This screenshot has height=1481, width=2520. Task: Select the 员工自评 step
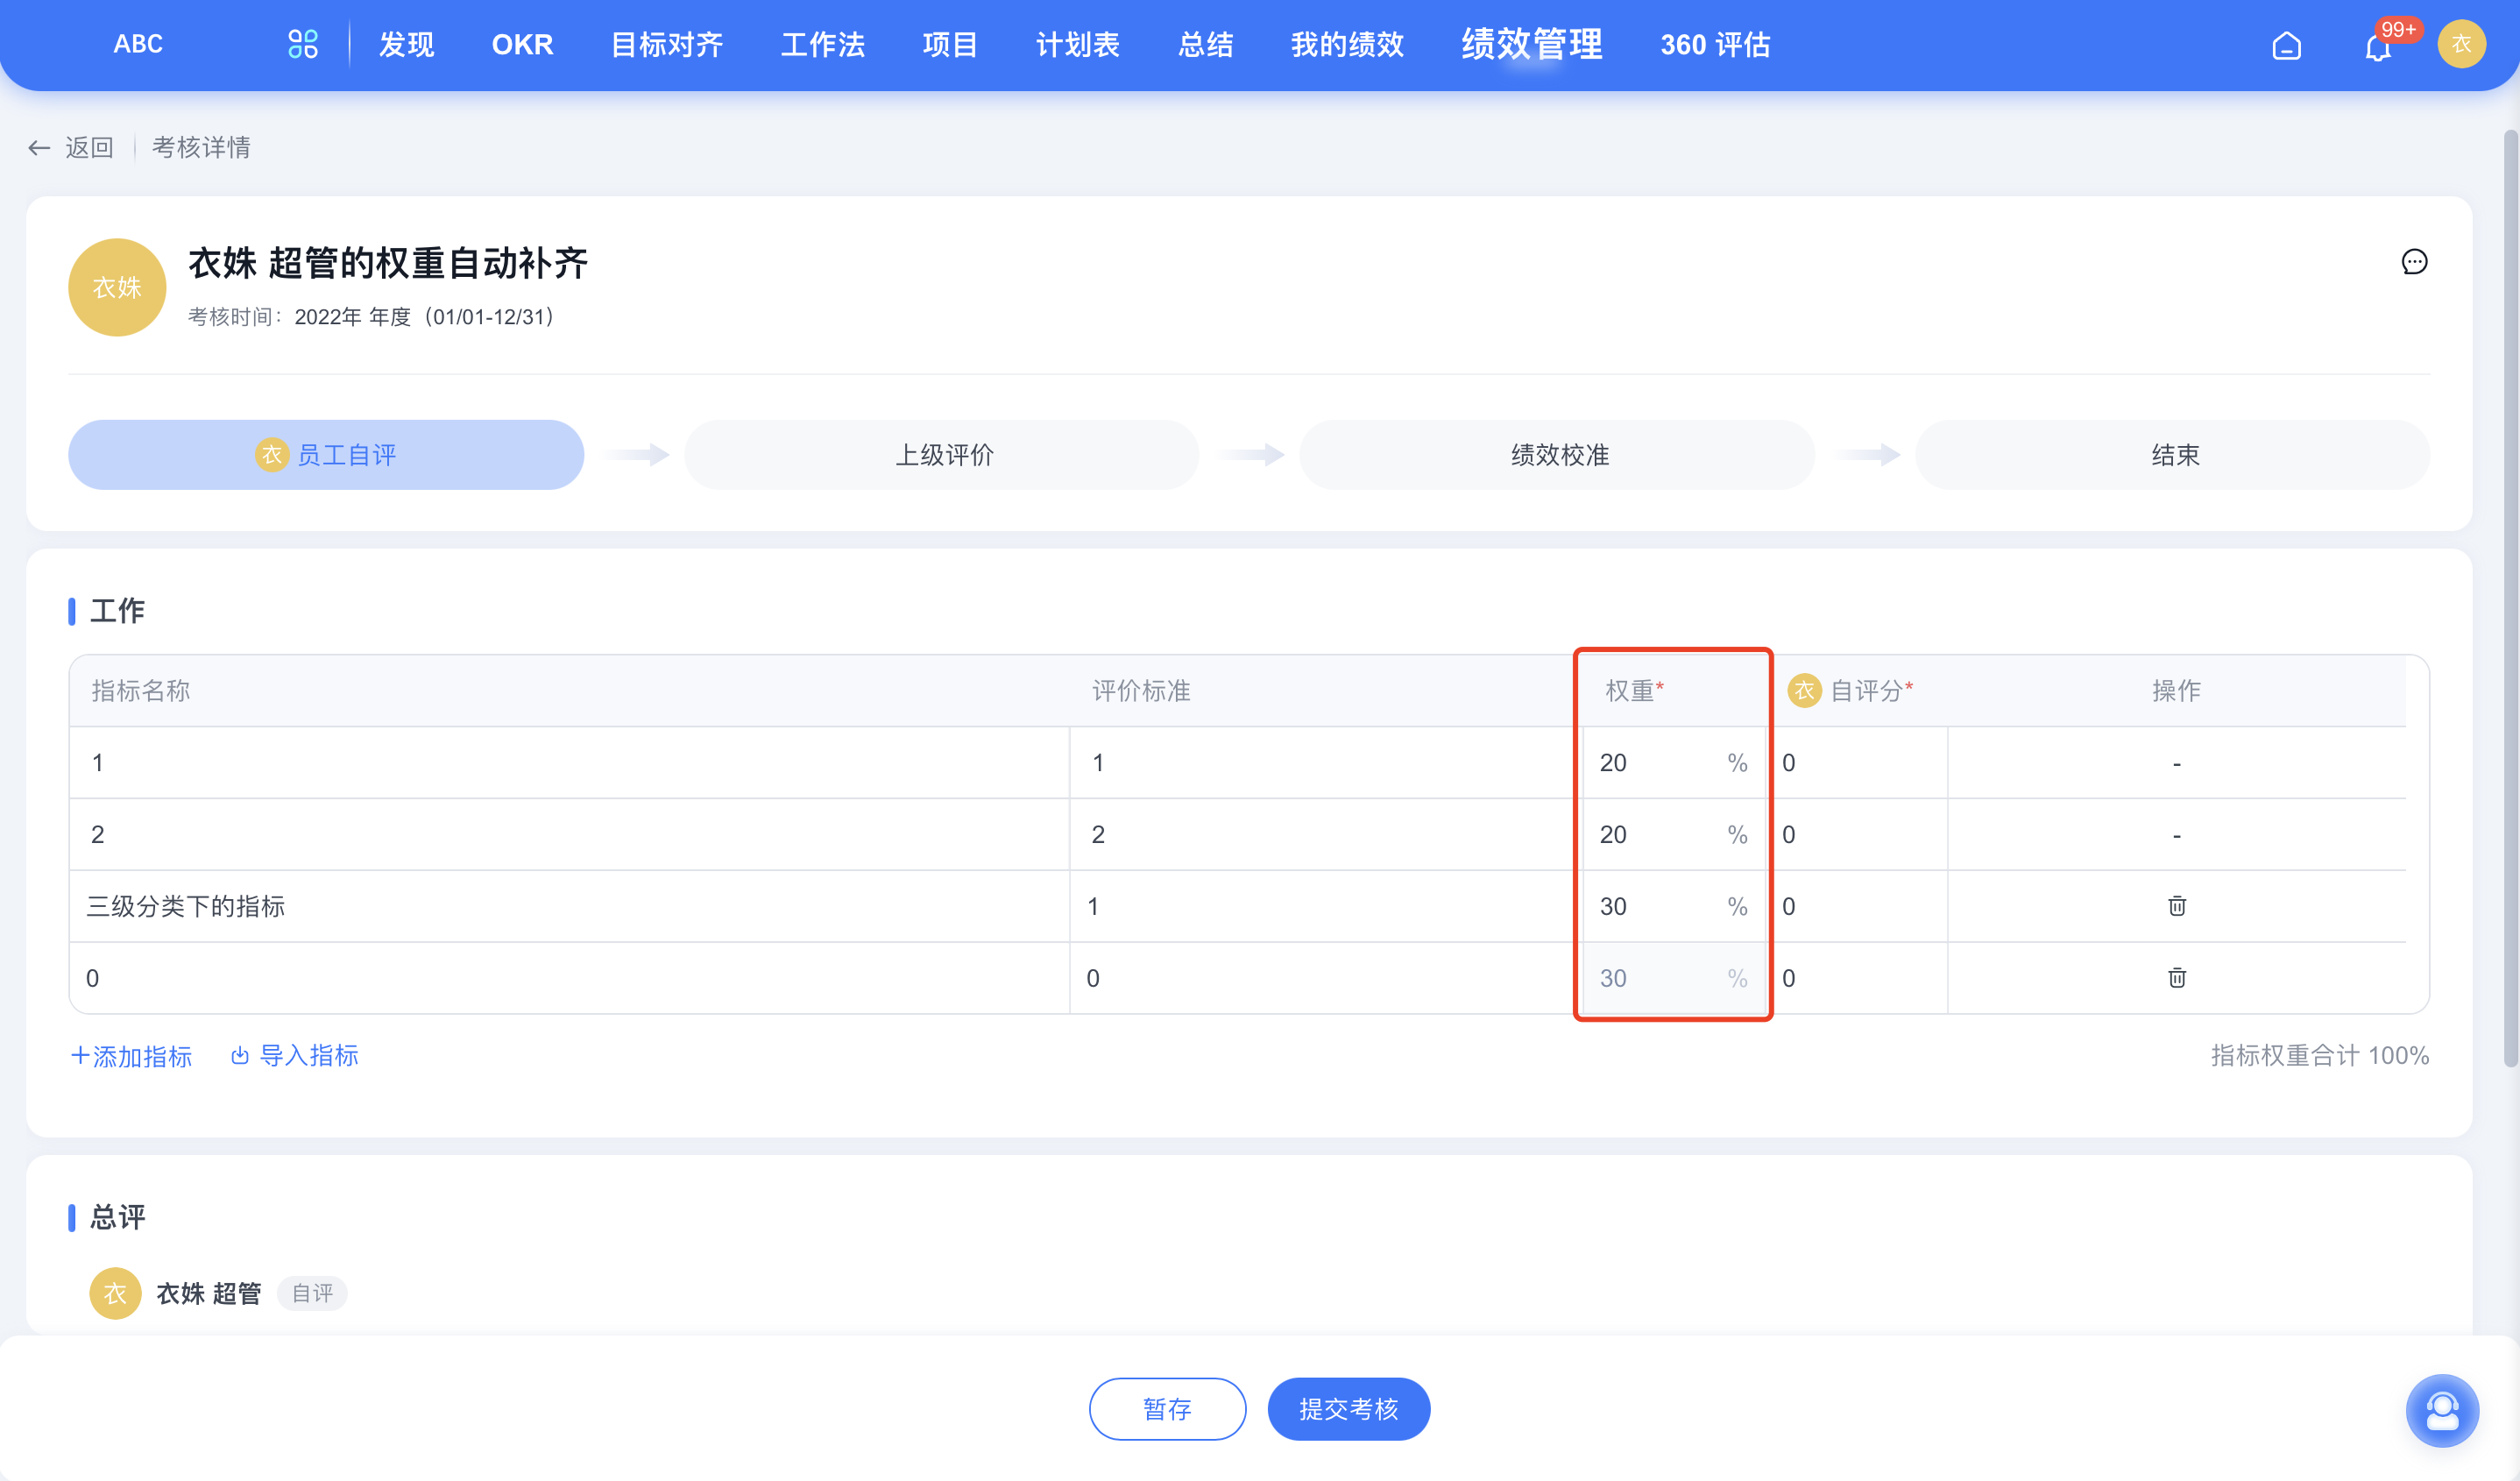point(326,455)
